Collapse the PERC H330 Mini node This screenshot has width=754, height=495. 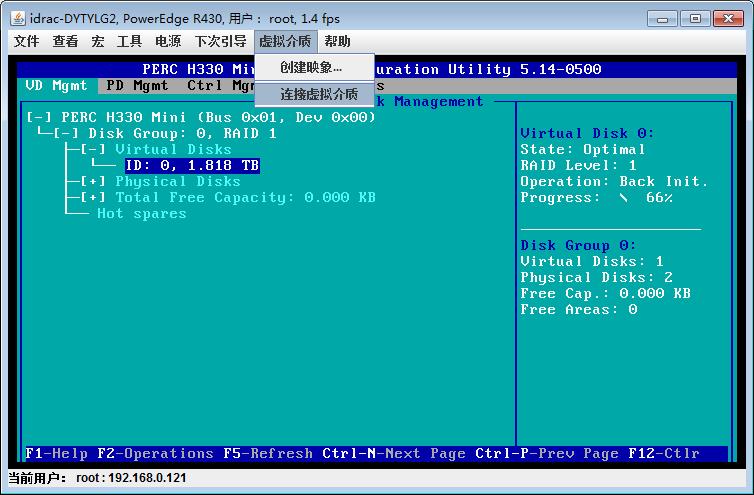click(39, 117)
